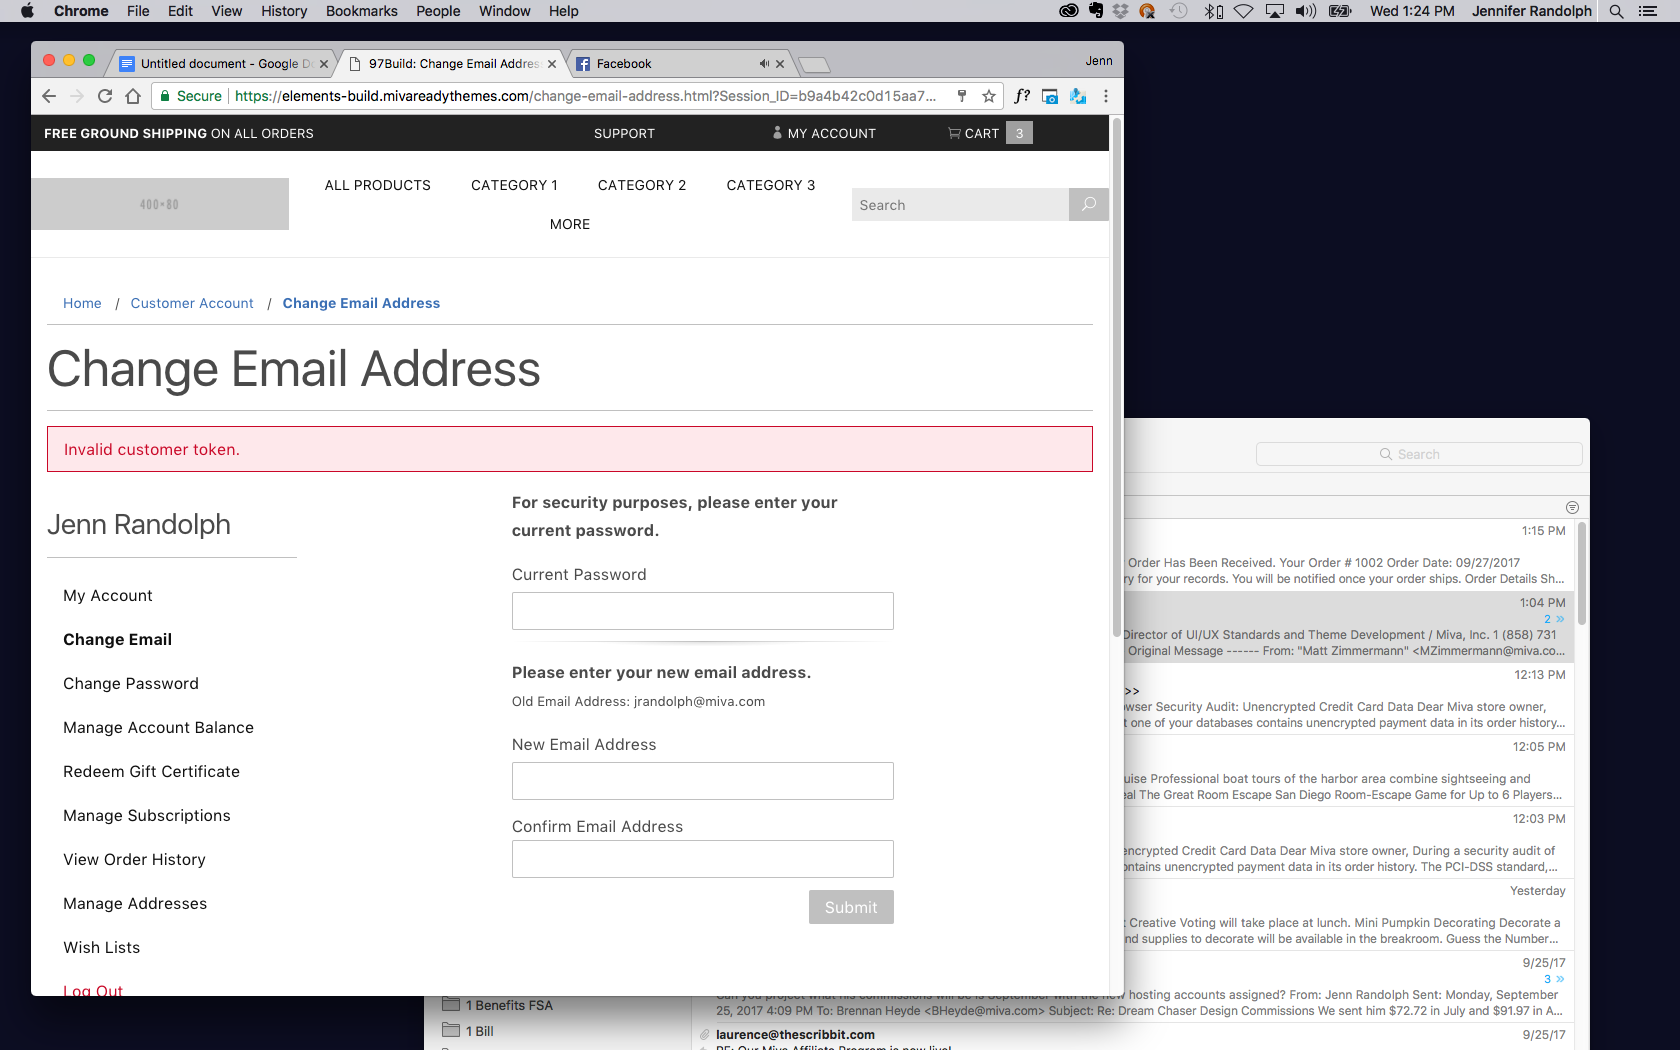Screen dimensions: 1680x1050
Task: Open Notification Center in the menu bar
Action: (x=1648, y=11)
